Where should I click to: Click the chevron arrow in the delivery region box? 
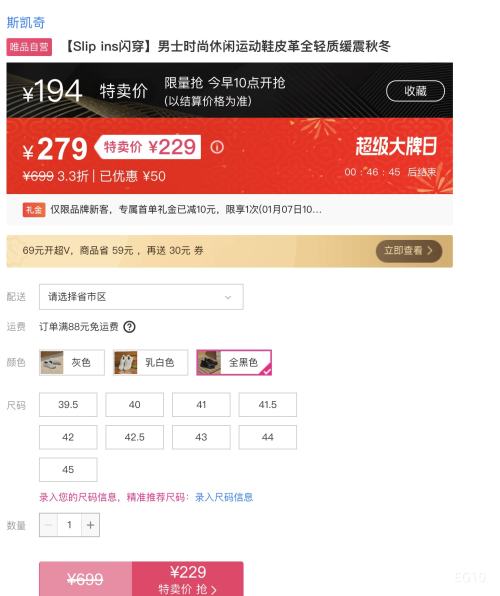click(x=228, y=297)
